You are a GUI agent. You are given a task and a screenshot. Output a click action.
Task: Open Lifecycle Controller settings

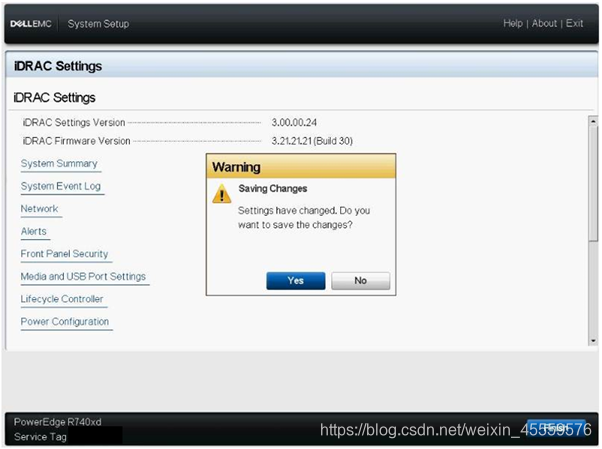(62, 299)
